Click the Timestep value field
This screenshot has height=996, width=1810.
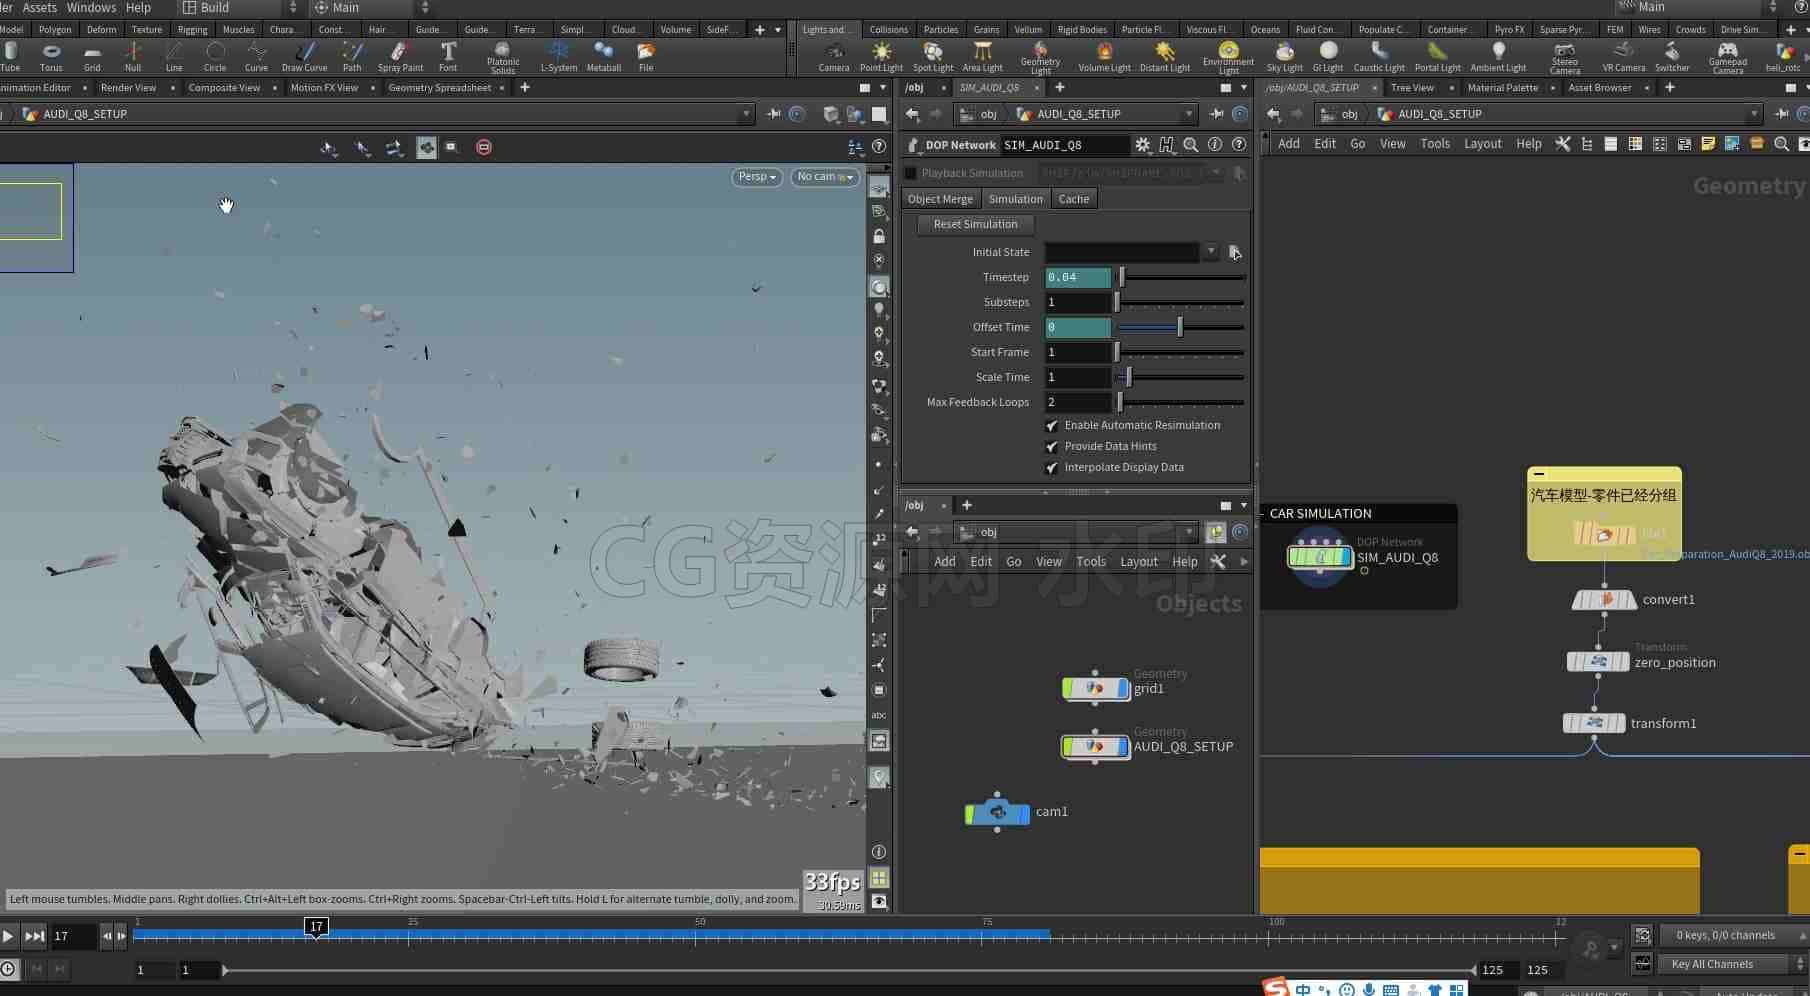pyautogui.click(x=1078, y=277)
